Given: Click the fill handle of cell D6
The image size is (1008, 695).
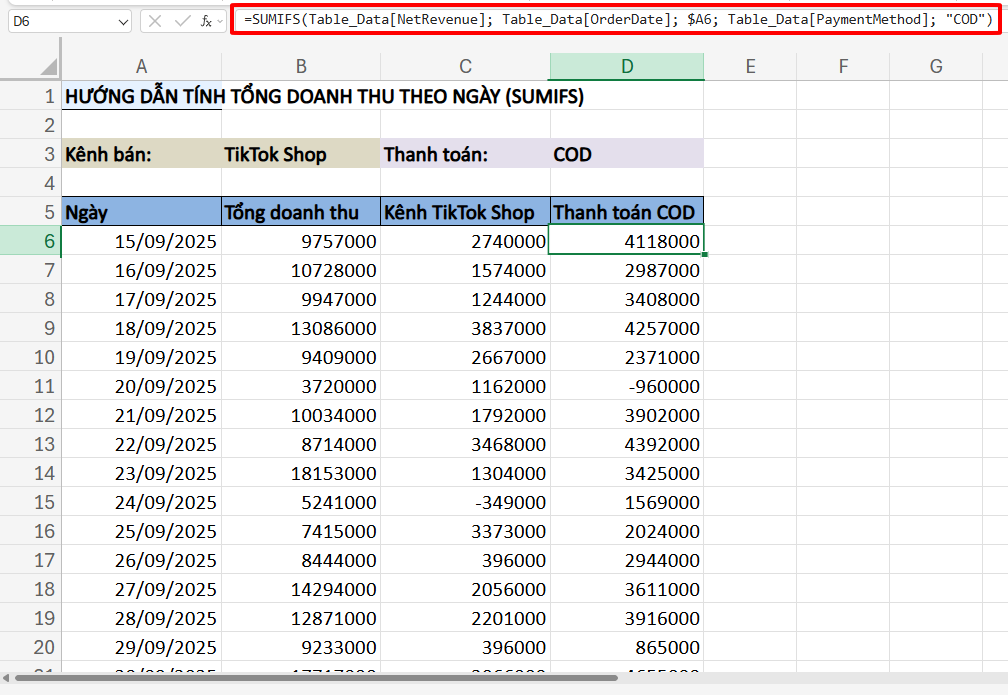Looking at the screenshot, I should (x=704, y=255).
